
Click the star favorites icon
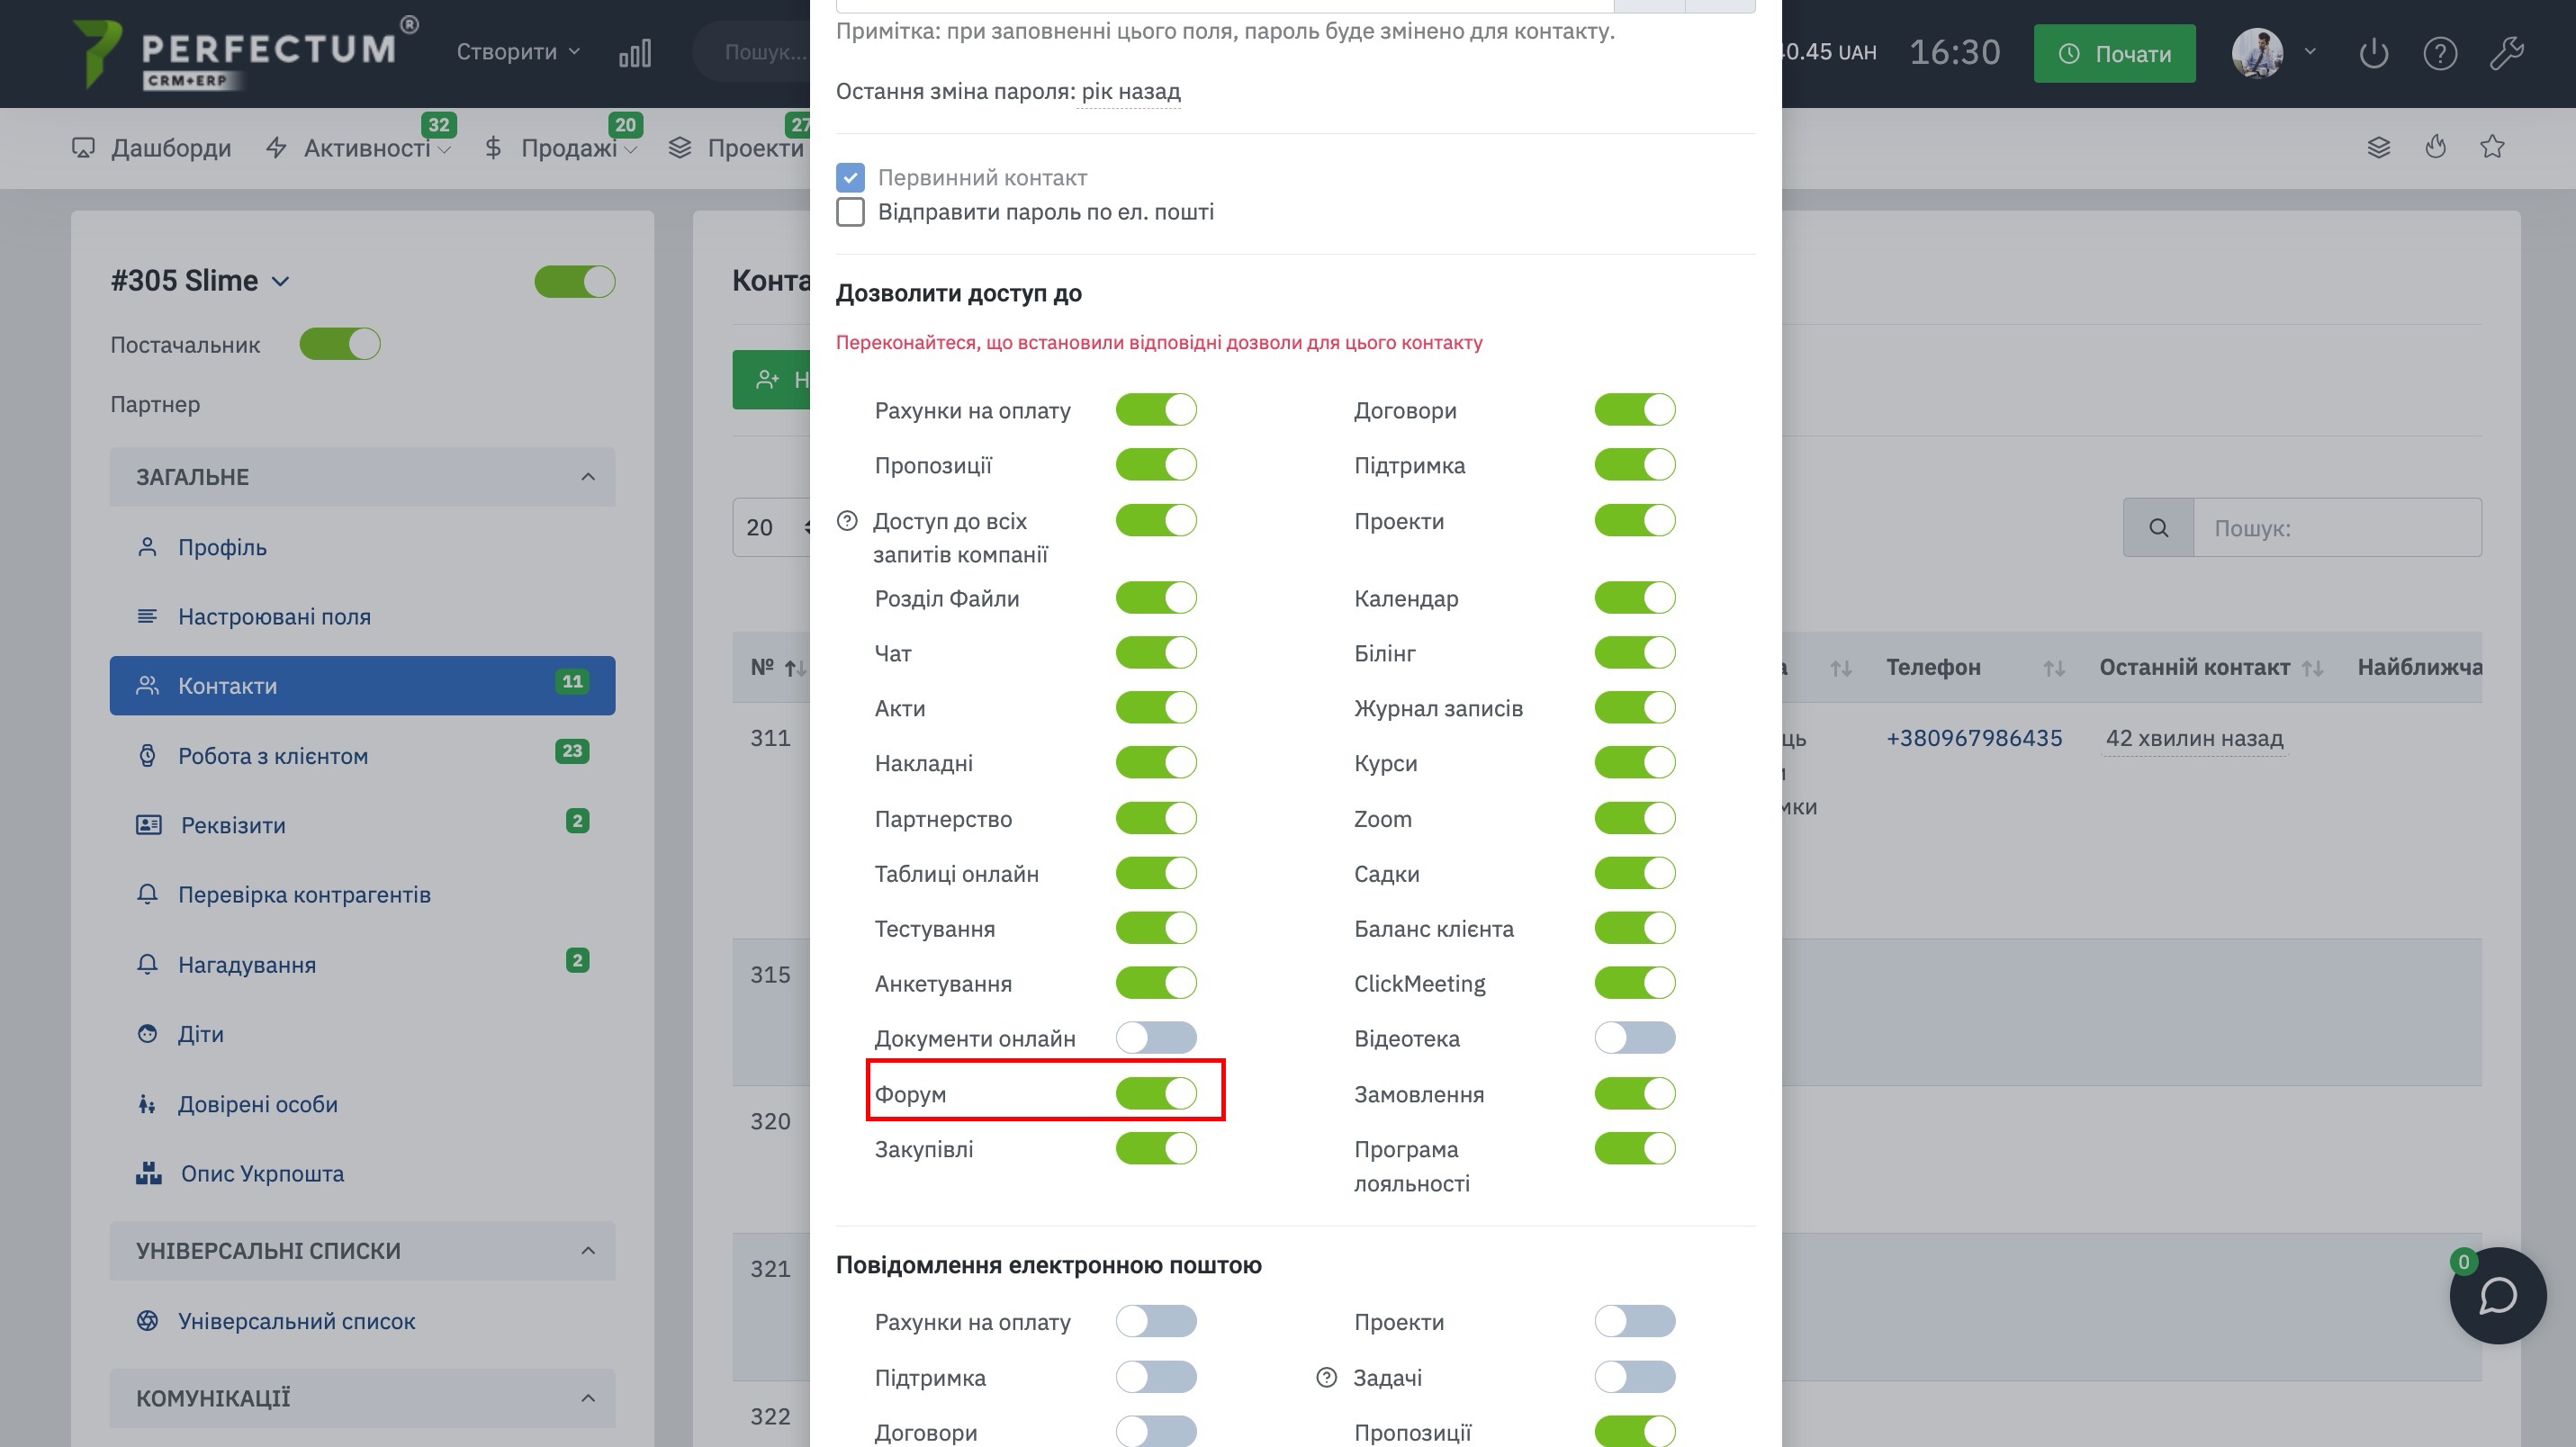point(2492,147)
